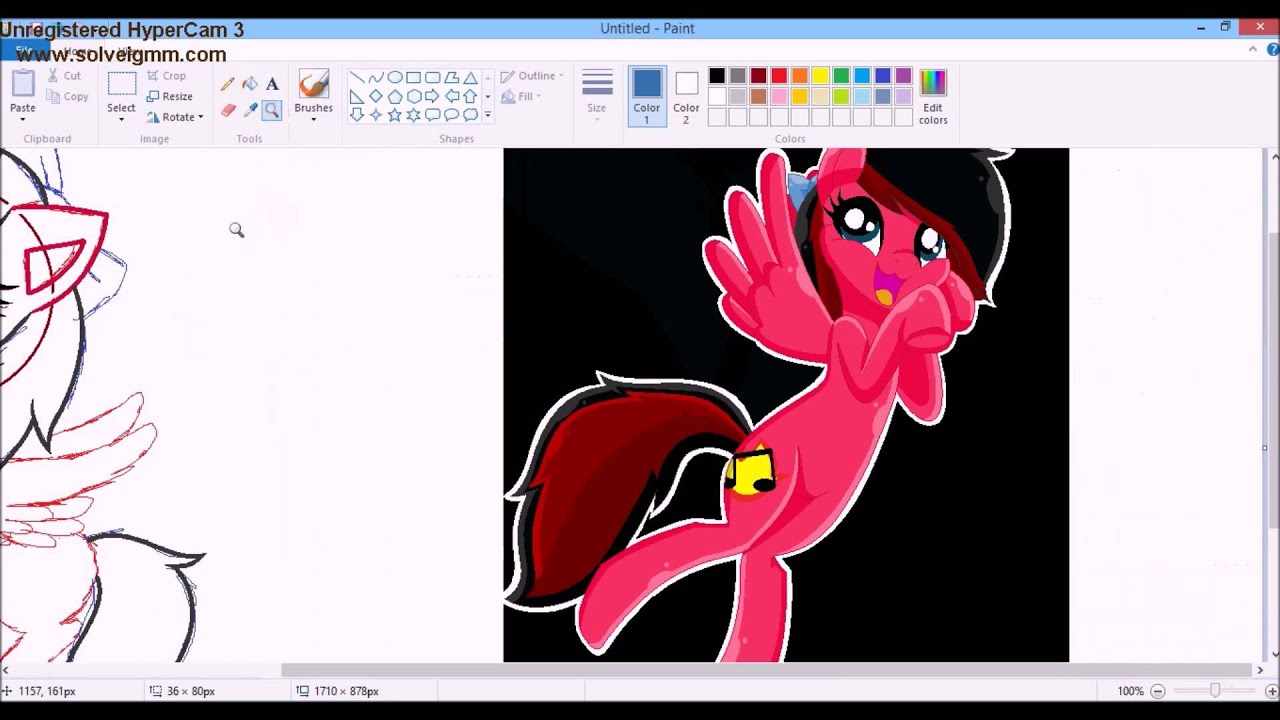
Task: Expand the Shapes gallery more arrow
Action: coord(488,115)
